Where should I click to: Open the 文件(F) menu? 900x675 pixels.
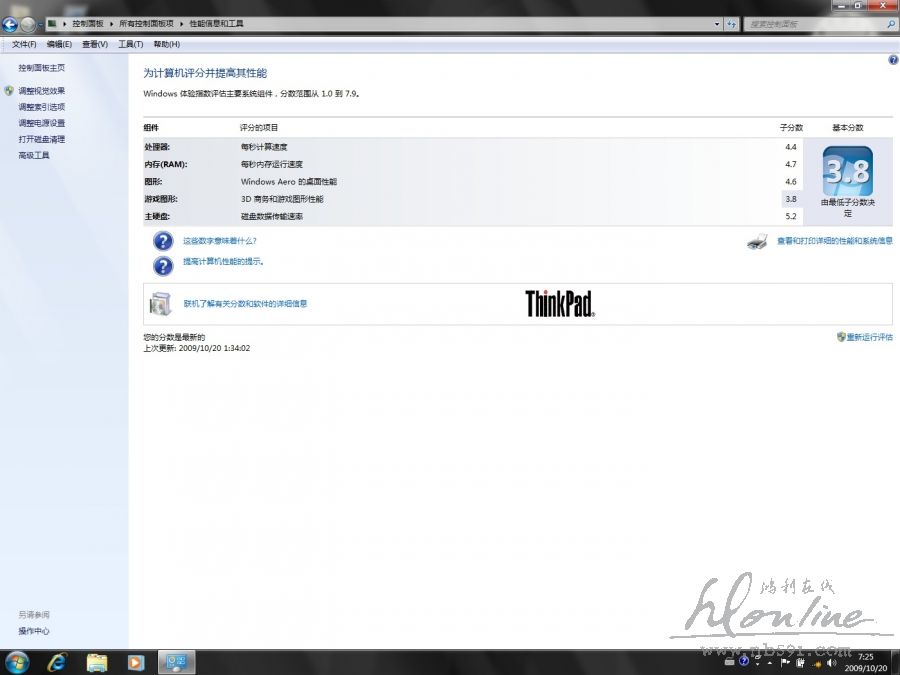[x=24, y=44]
